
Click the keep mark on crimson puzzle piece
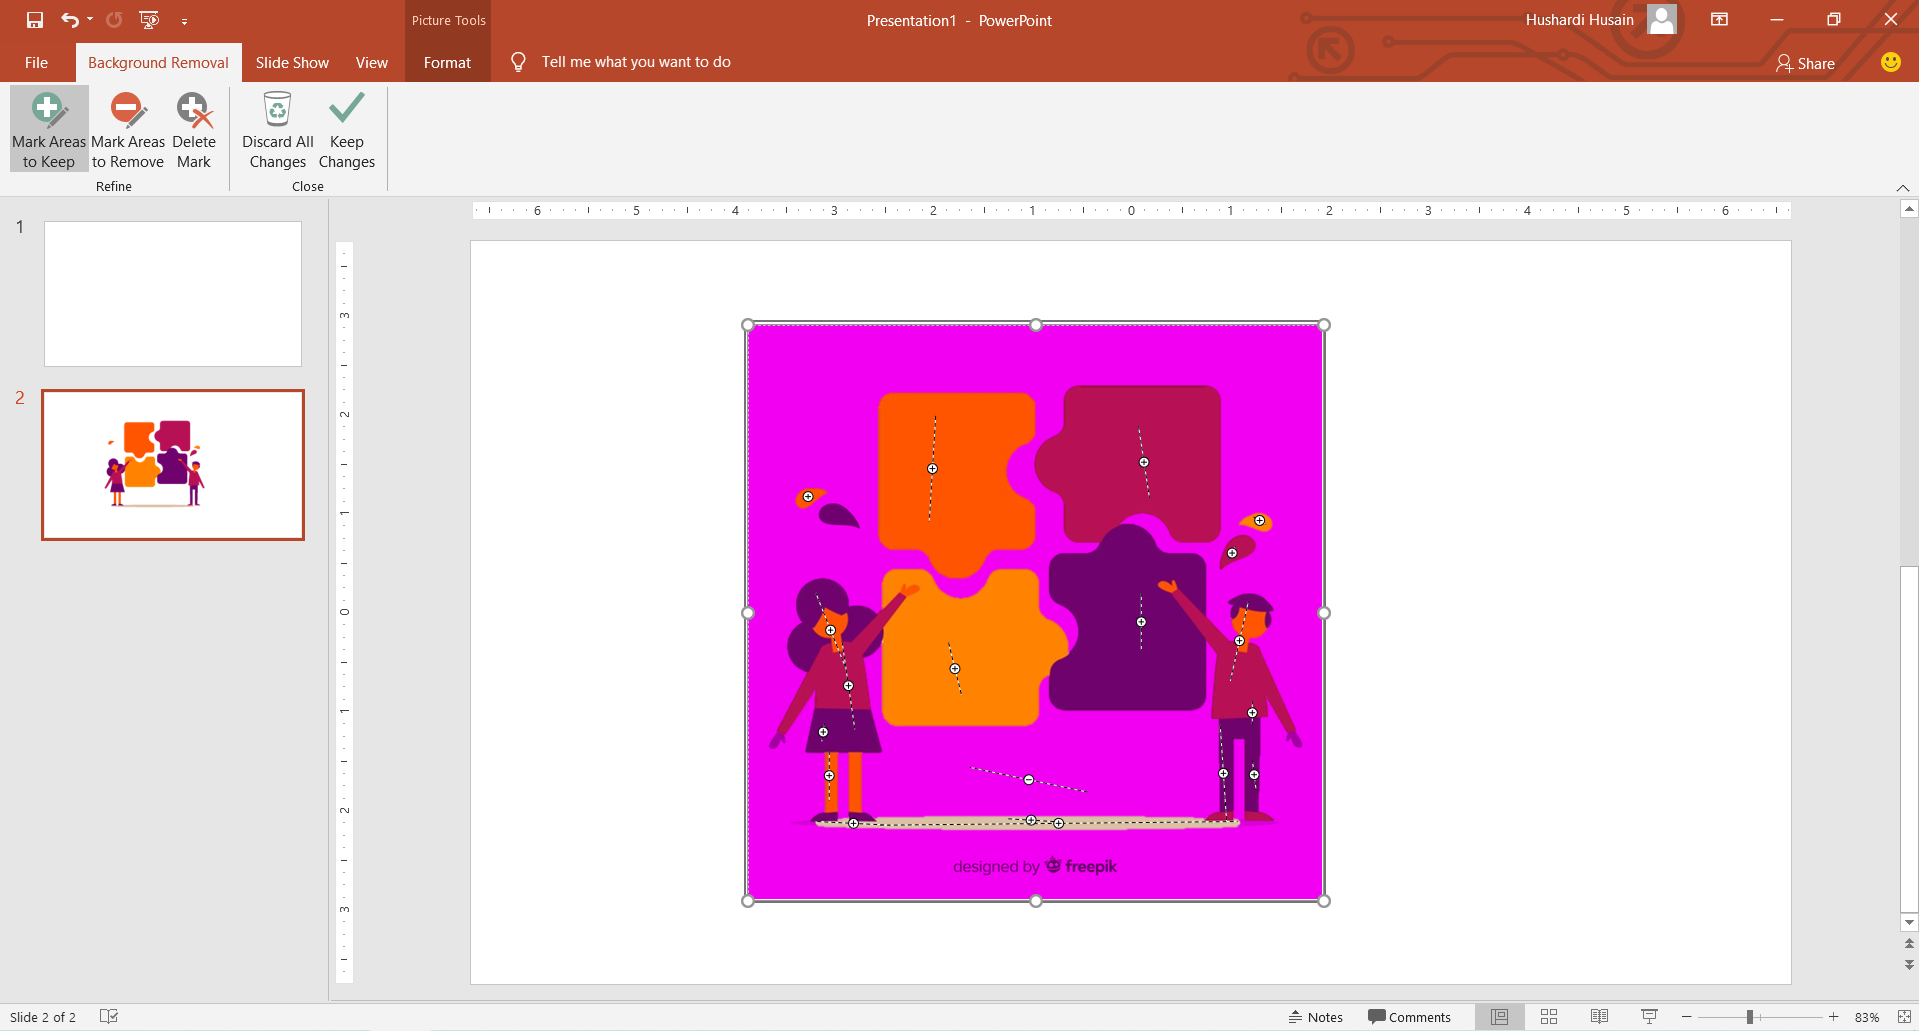1144,462
